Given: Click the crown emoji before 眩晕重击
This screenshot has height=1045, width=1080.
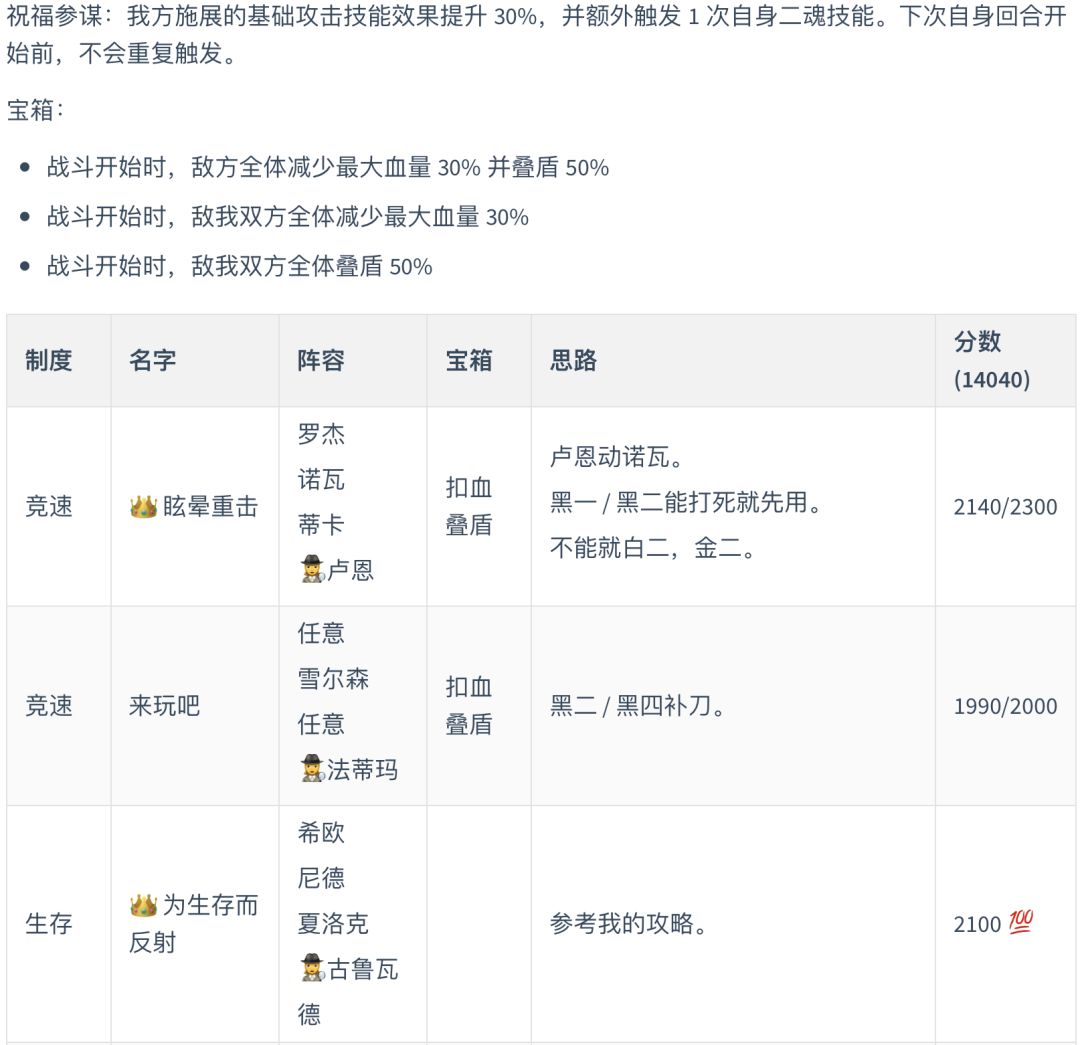Looking at the screenshot, I should click(143, 507).
